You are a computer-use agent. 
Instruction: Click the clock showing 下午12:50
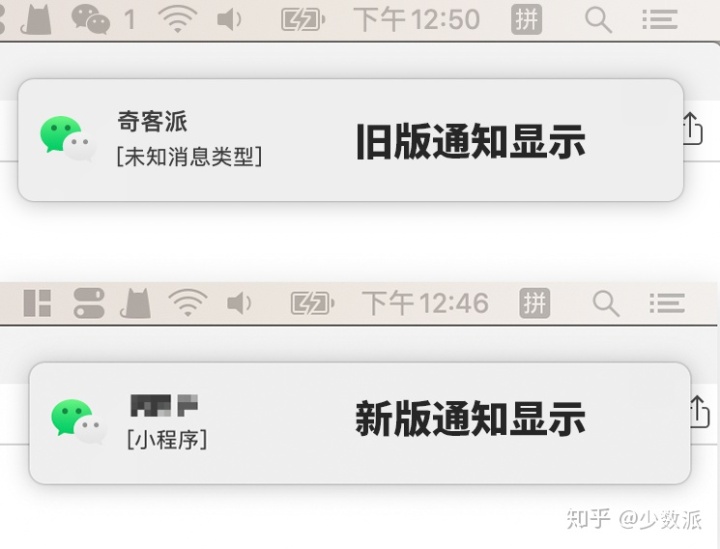pyautogui.click(x=417, y=20)
